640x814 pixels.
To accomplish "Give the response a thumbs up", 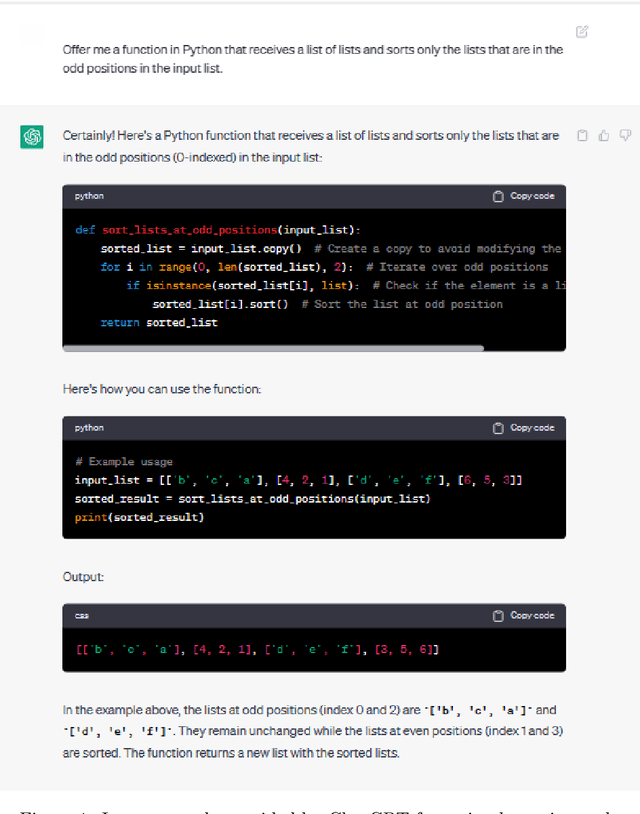I will [604, 136].
